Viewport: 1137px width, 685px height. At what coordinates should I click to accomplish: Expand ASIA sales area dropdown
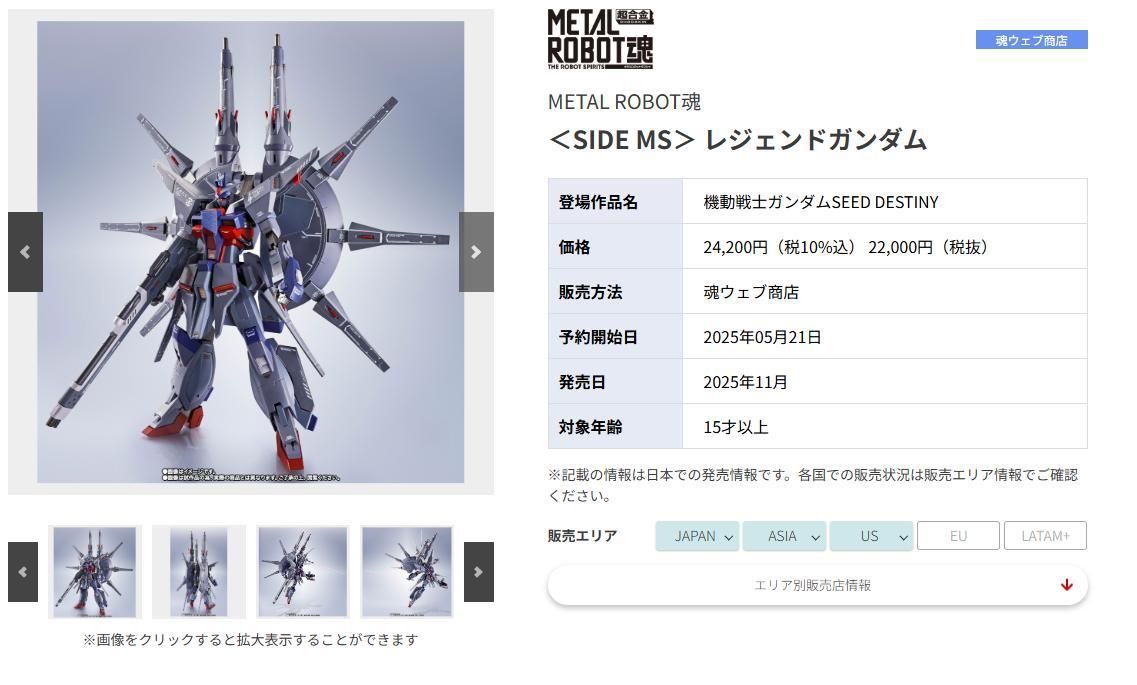tap(784, 536)
